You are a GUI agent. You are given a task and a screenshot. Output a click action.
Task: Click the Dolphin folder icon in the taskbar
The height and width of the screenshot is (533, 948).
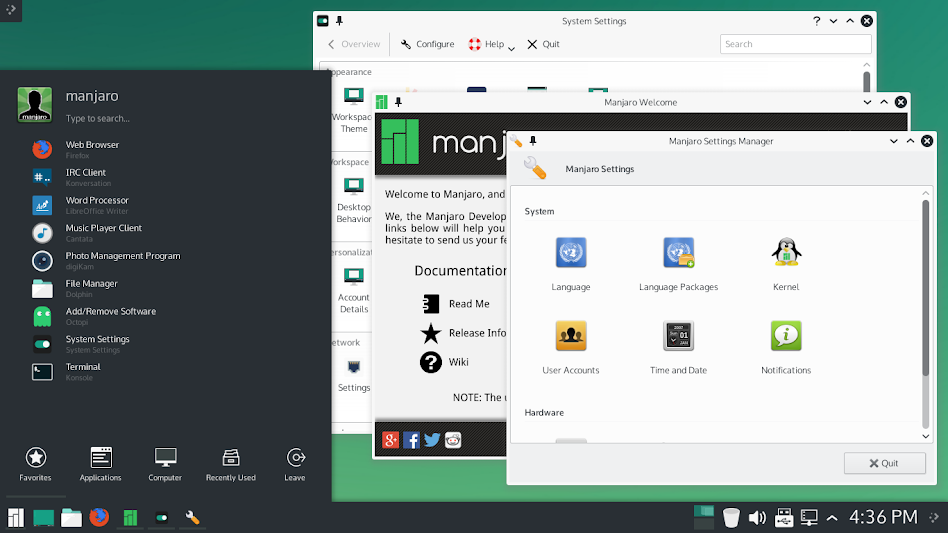(71, 517)
